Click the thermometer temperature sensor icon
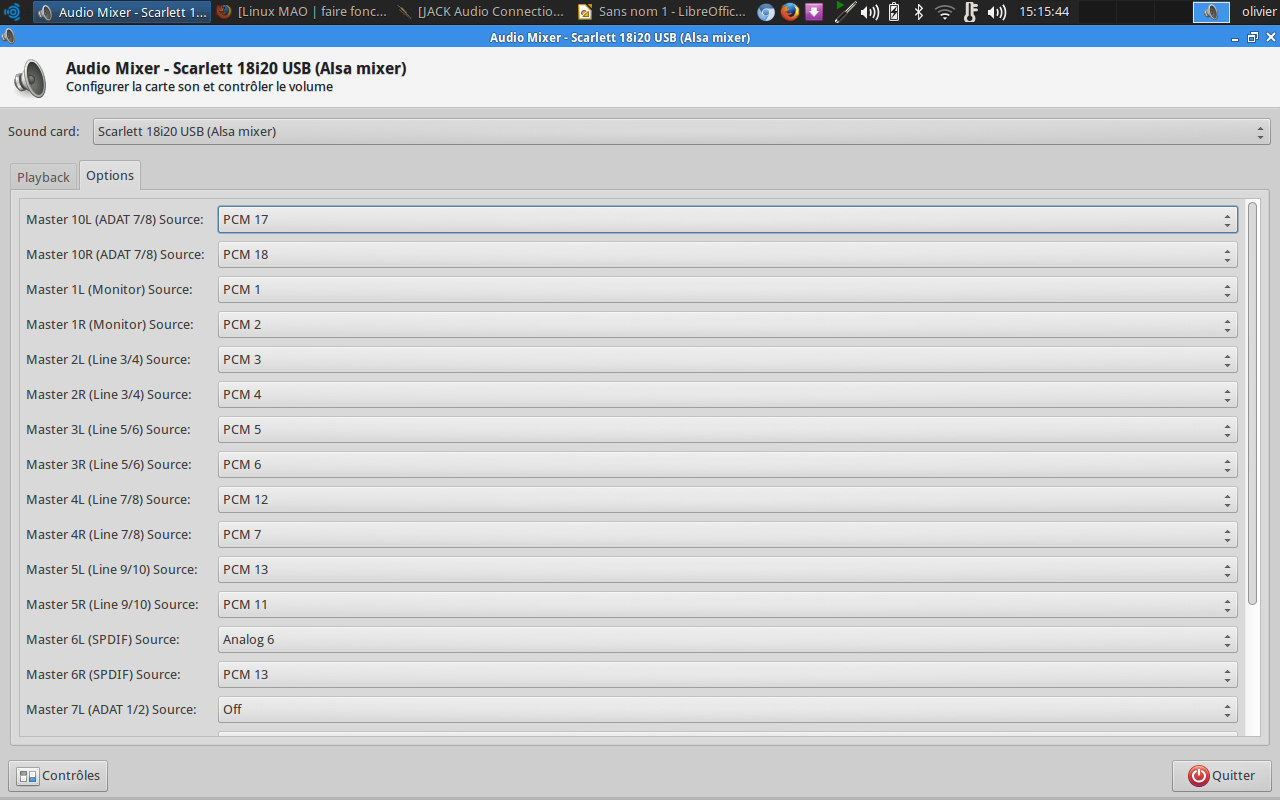The image size is (1280, 800). [970, 12]
